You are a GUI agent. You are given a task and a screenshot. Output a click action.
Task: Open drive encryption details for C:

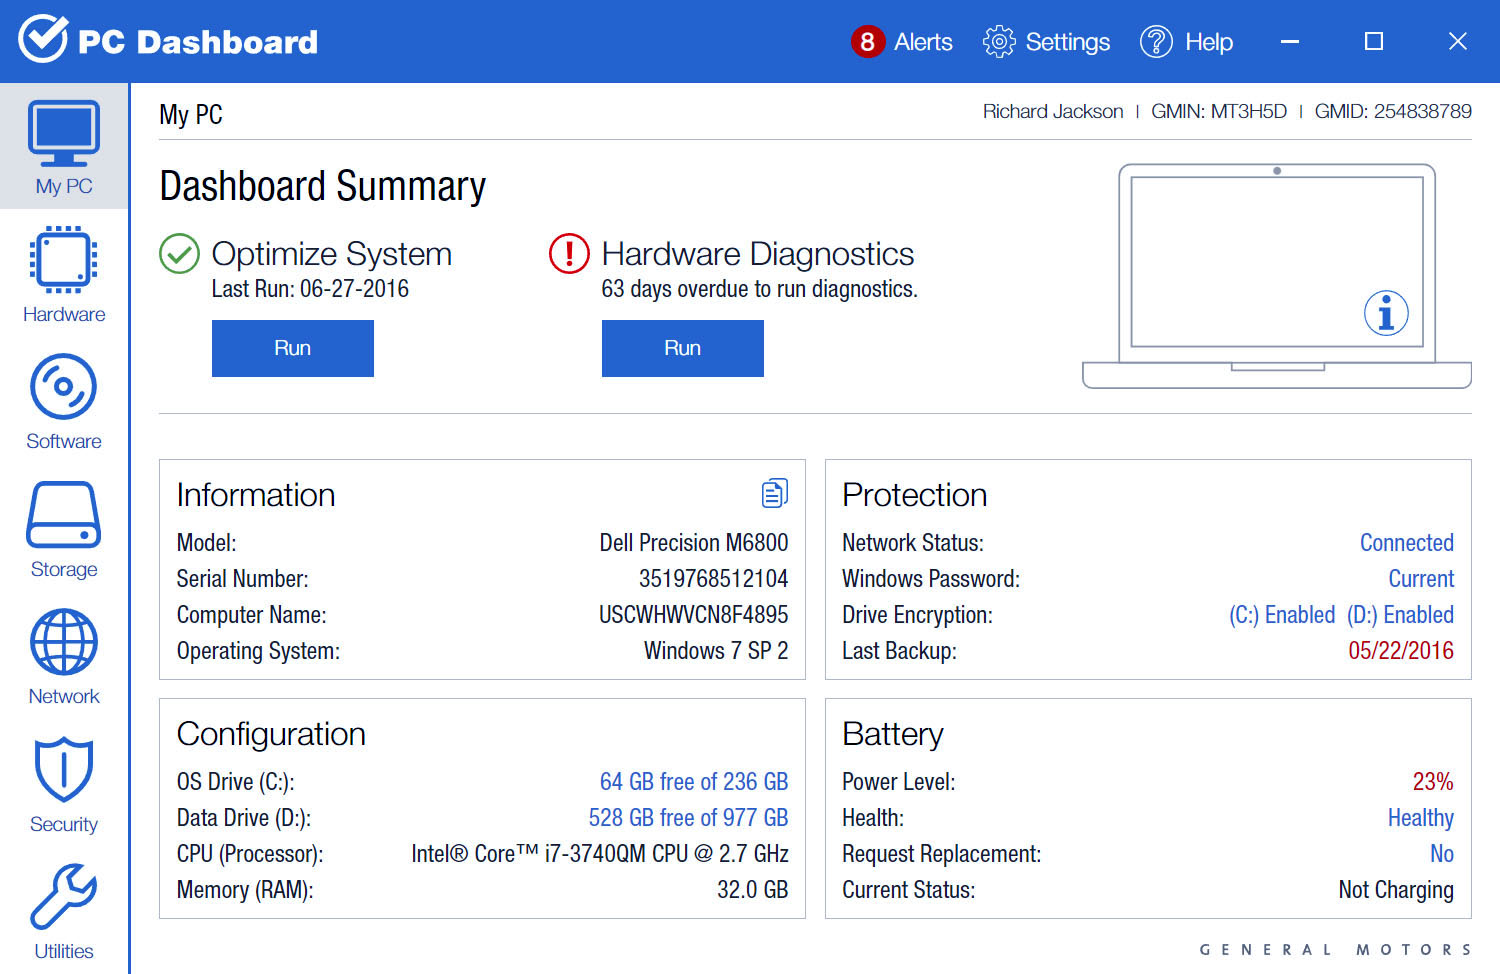pyautogui.click(x=1283, y=614)
